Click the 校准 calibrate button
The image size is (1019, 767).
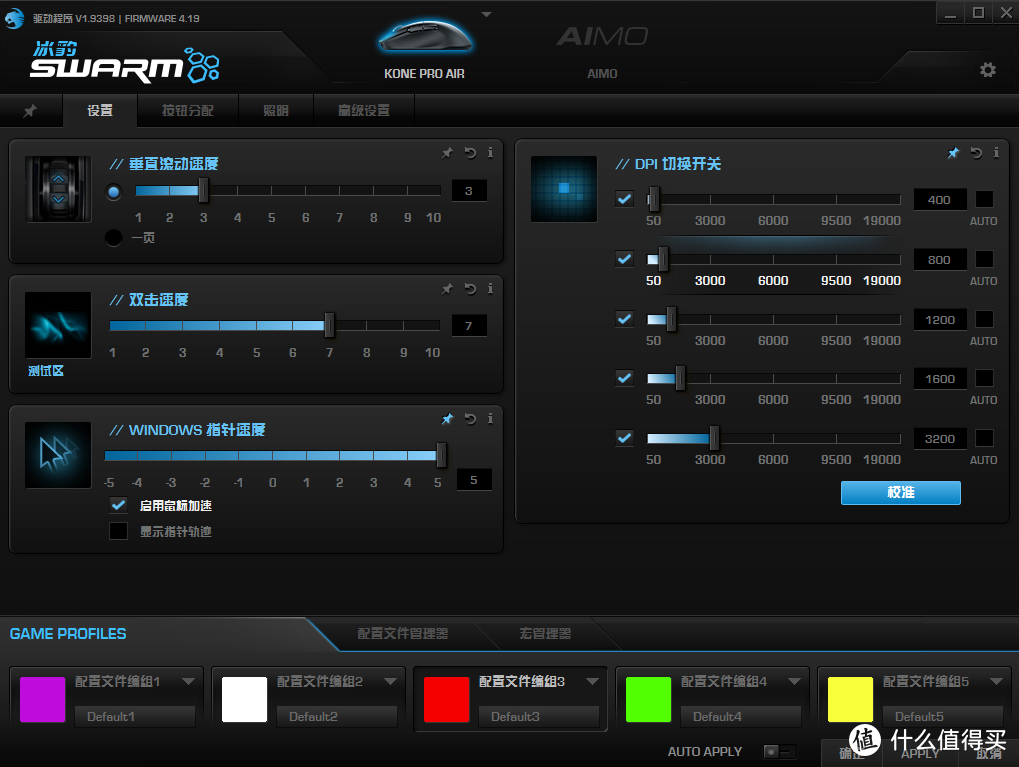[901, 493]
